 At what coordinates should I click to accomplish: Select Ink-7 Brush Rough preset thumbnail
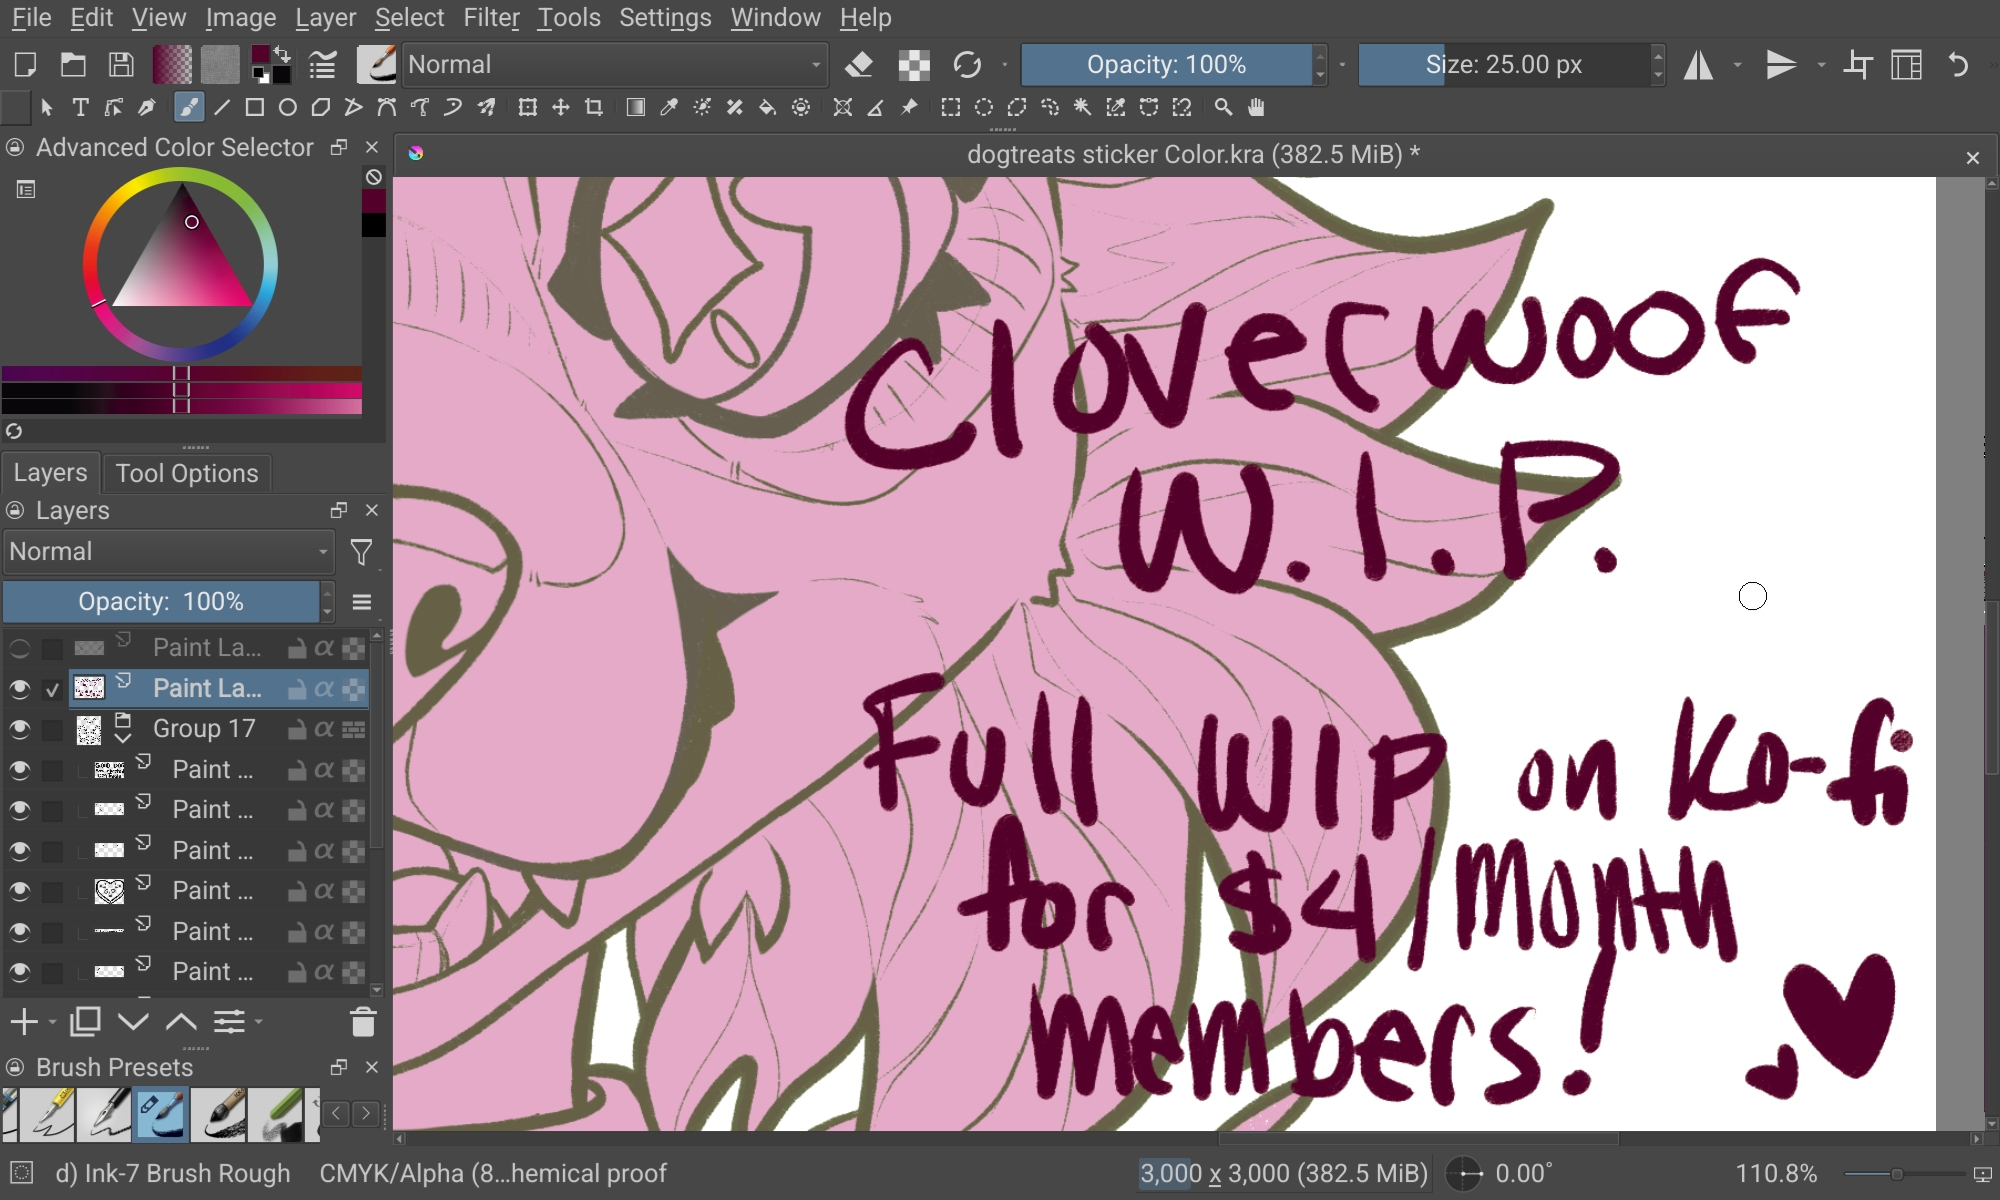161,1115
